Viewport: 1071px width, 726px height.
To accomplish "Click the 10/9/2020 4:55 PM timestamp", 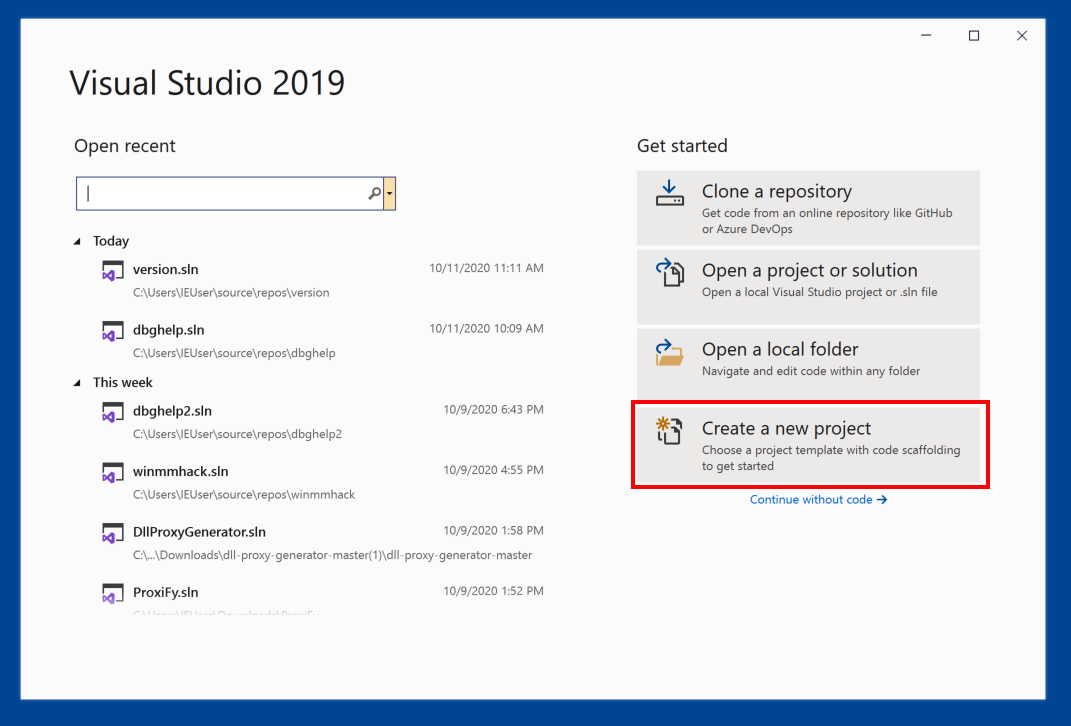I will (493, 469).
